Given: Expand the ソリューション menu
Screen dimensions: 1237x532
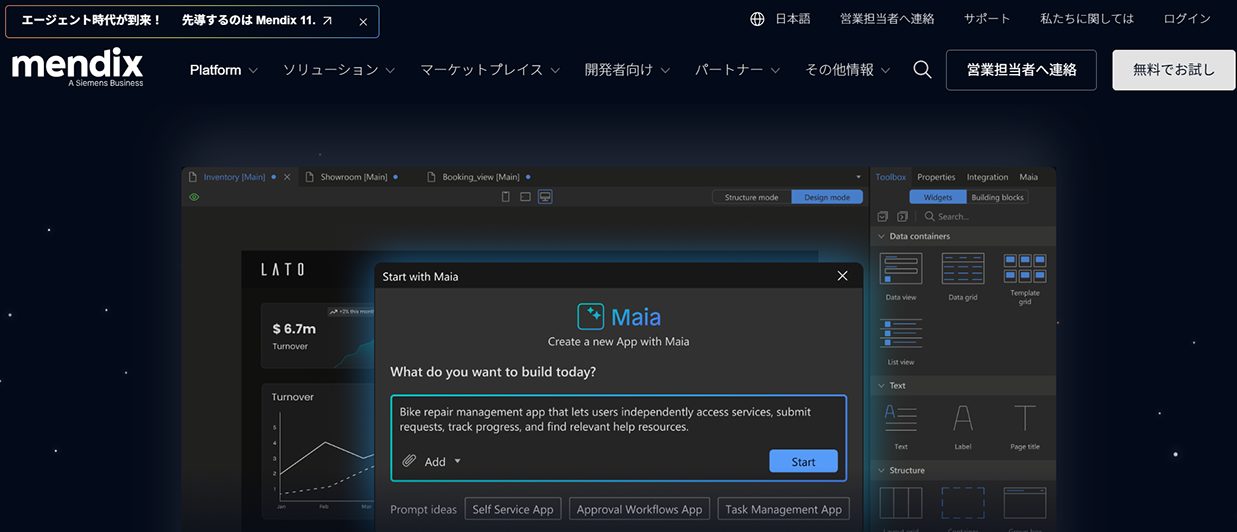Looking at the screenshot, I should pos(339,70).
